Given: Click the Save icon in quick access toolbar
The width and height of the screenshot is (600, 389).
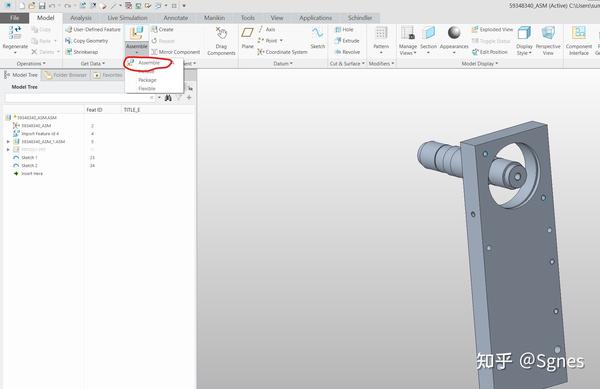Looking at the screenshot, I should pyautogui.click(x=42, y=6).
